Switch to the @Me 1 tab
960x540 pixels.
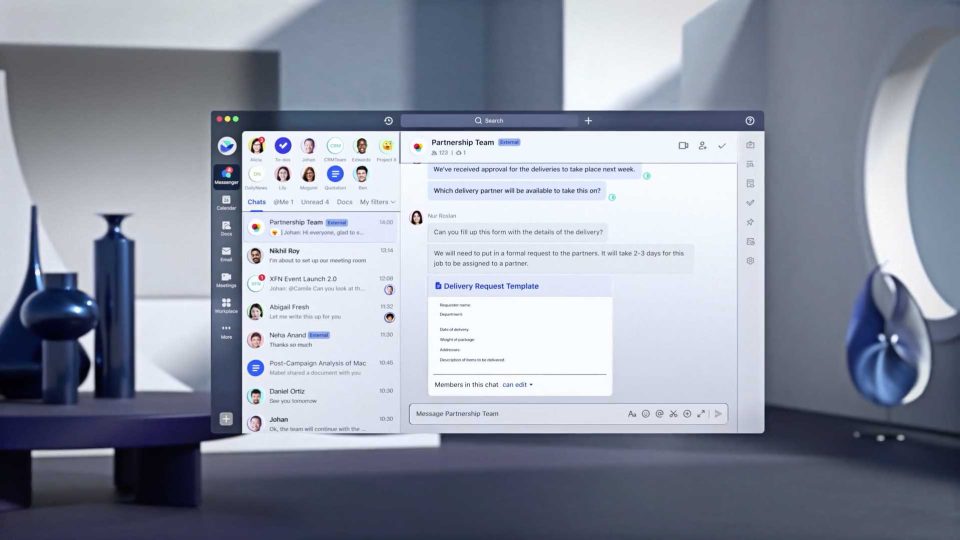pos(284,202)
